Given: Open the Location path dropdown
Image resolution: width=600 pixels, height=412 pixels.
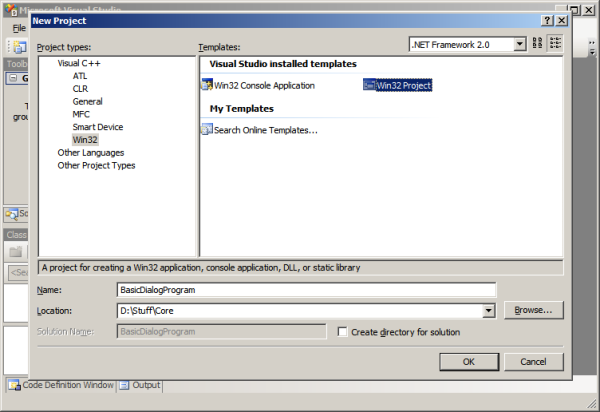Looking at the screenshot, I should click(x=489, y=311).
